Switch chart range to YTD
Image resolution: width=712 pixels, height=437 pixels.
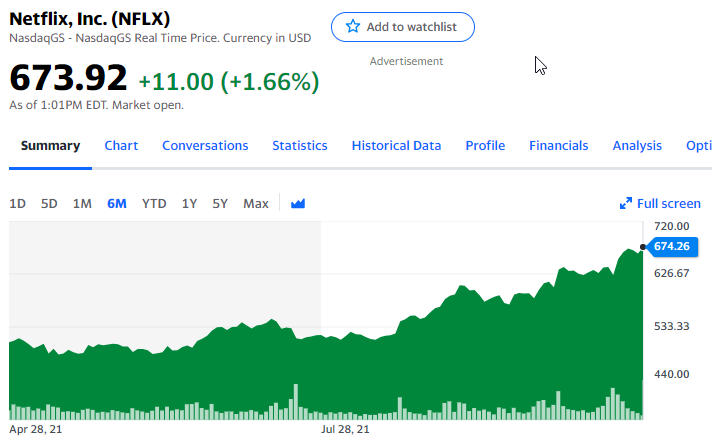click(x=154, y=204)
